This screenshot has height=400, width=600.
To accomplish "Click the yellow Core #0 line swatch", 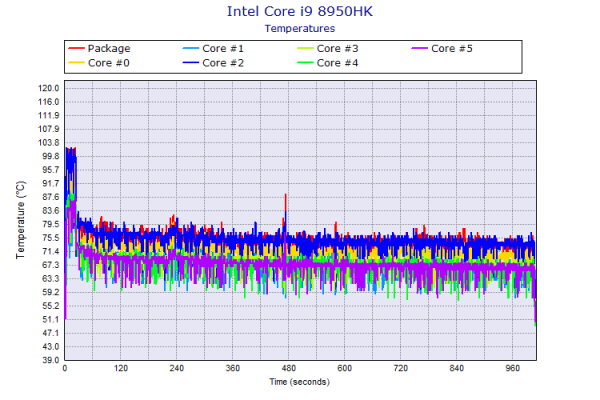I will (76, 63).
